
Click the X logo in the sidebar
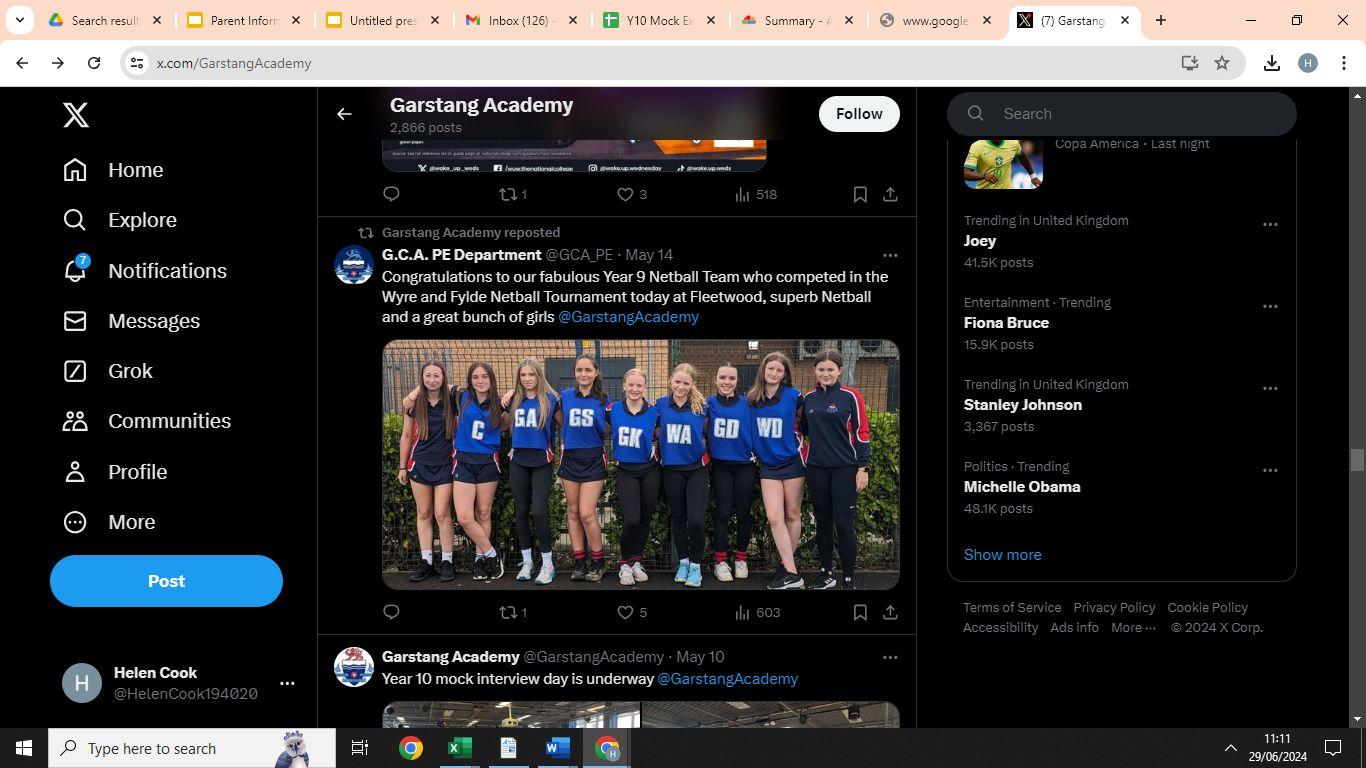pos(76,115)
